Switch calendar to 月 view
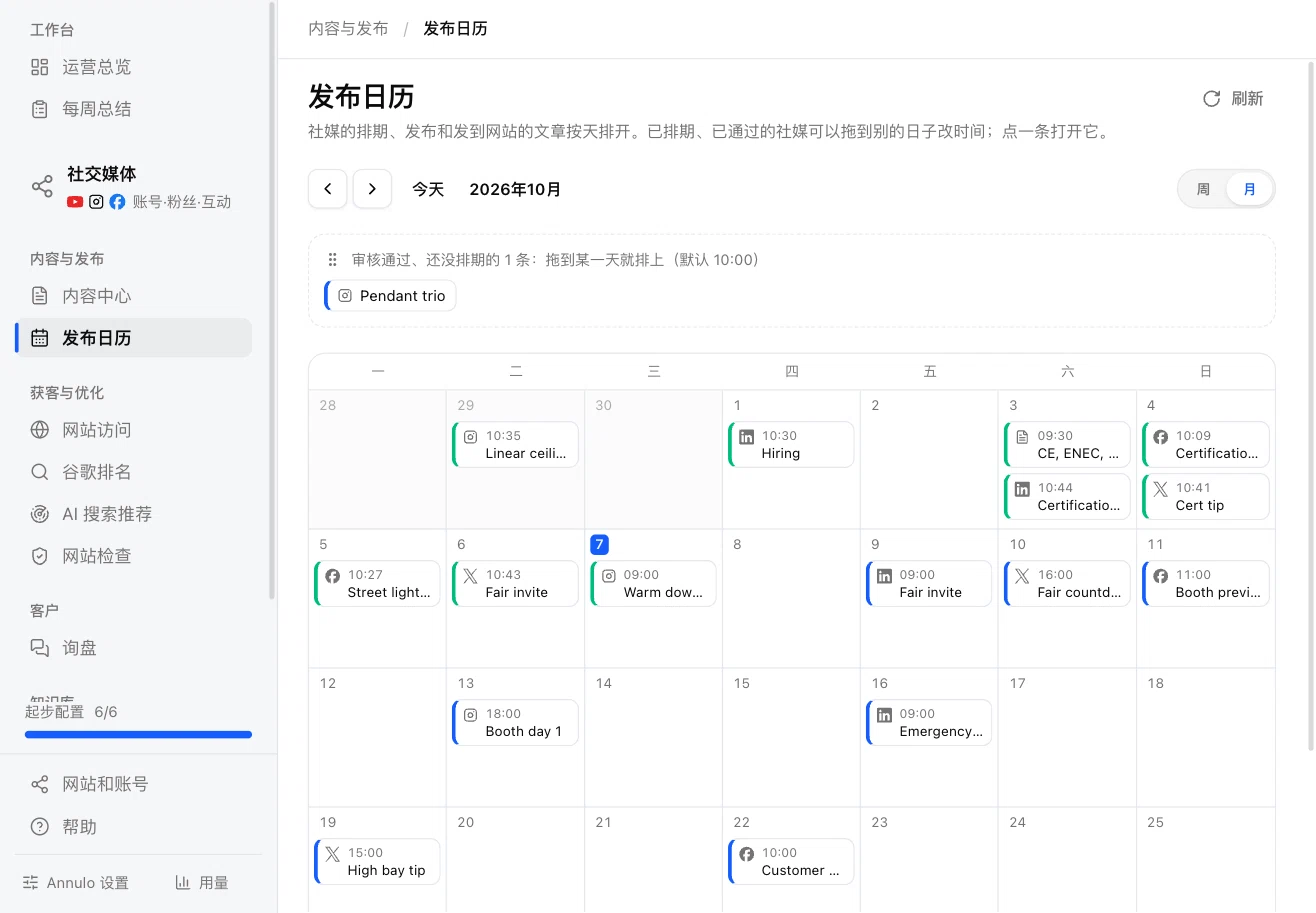 [x=1249, y=189]
